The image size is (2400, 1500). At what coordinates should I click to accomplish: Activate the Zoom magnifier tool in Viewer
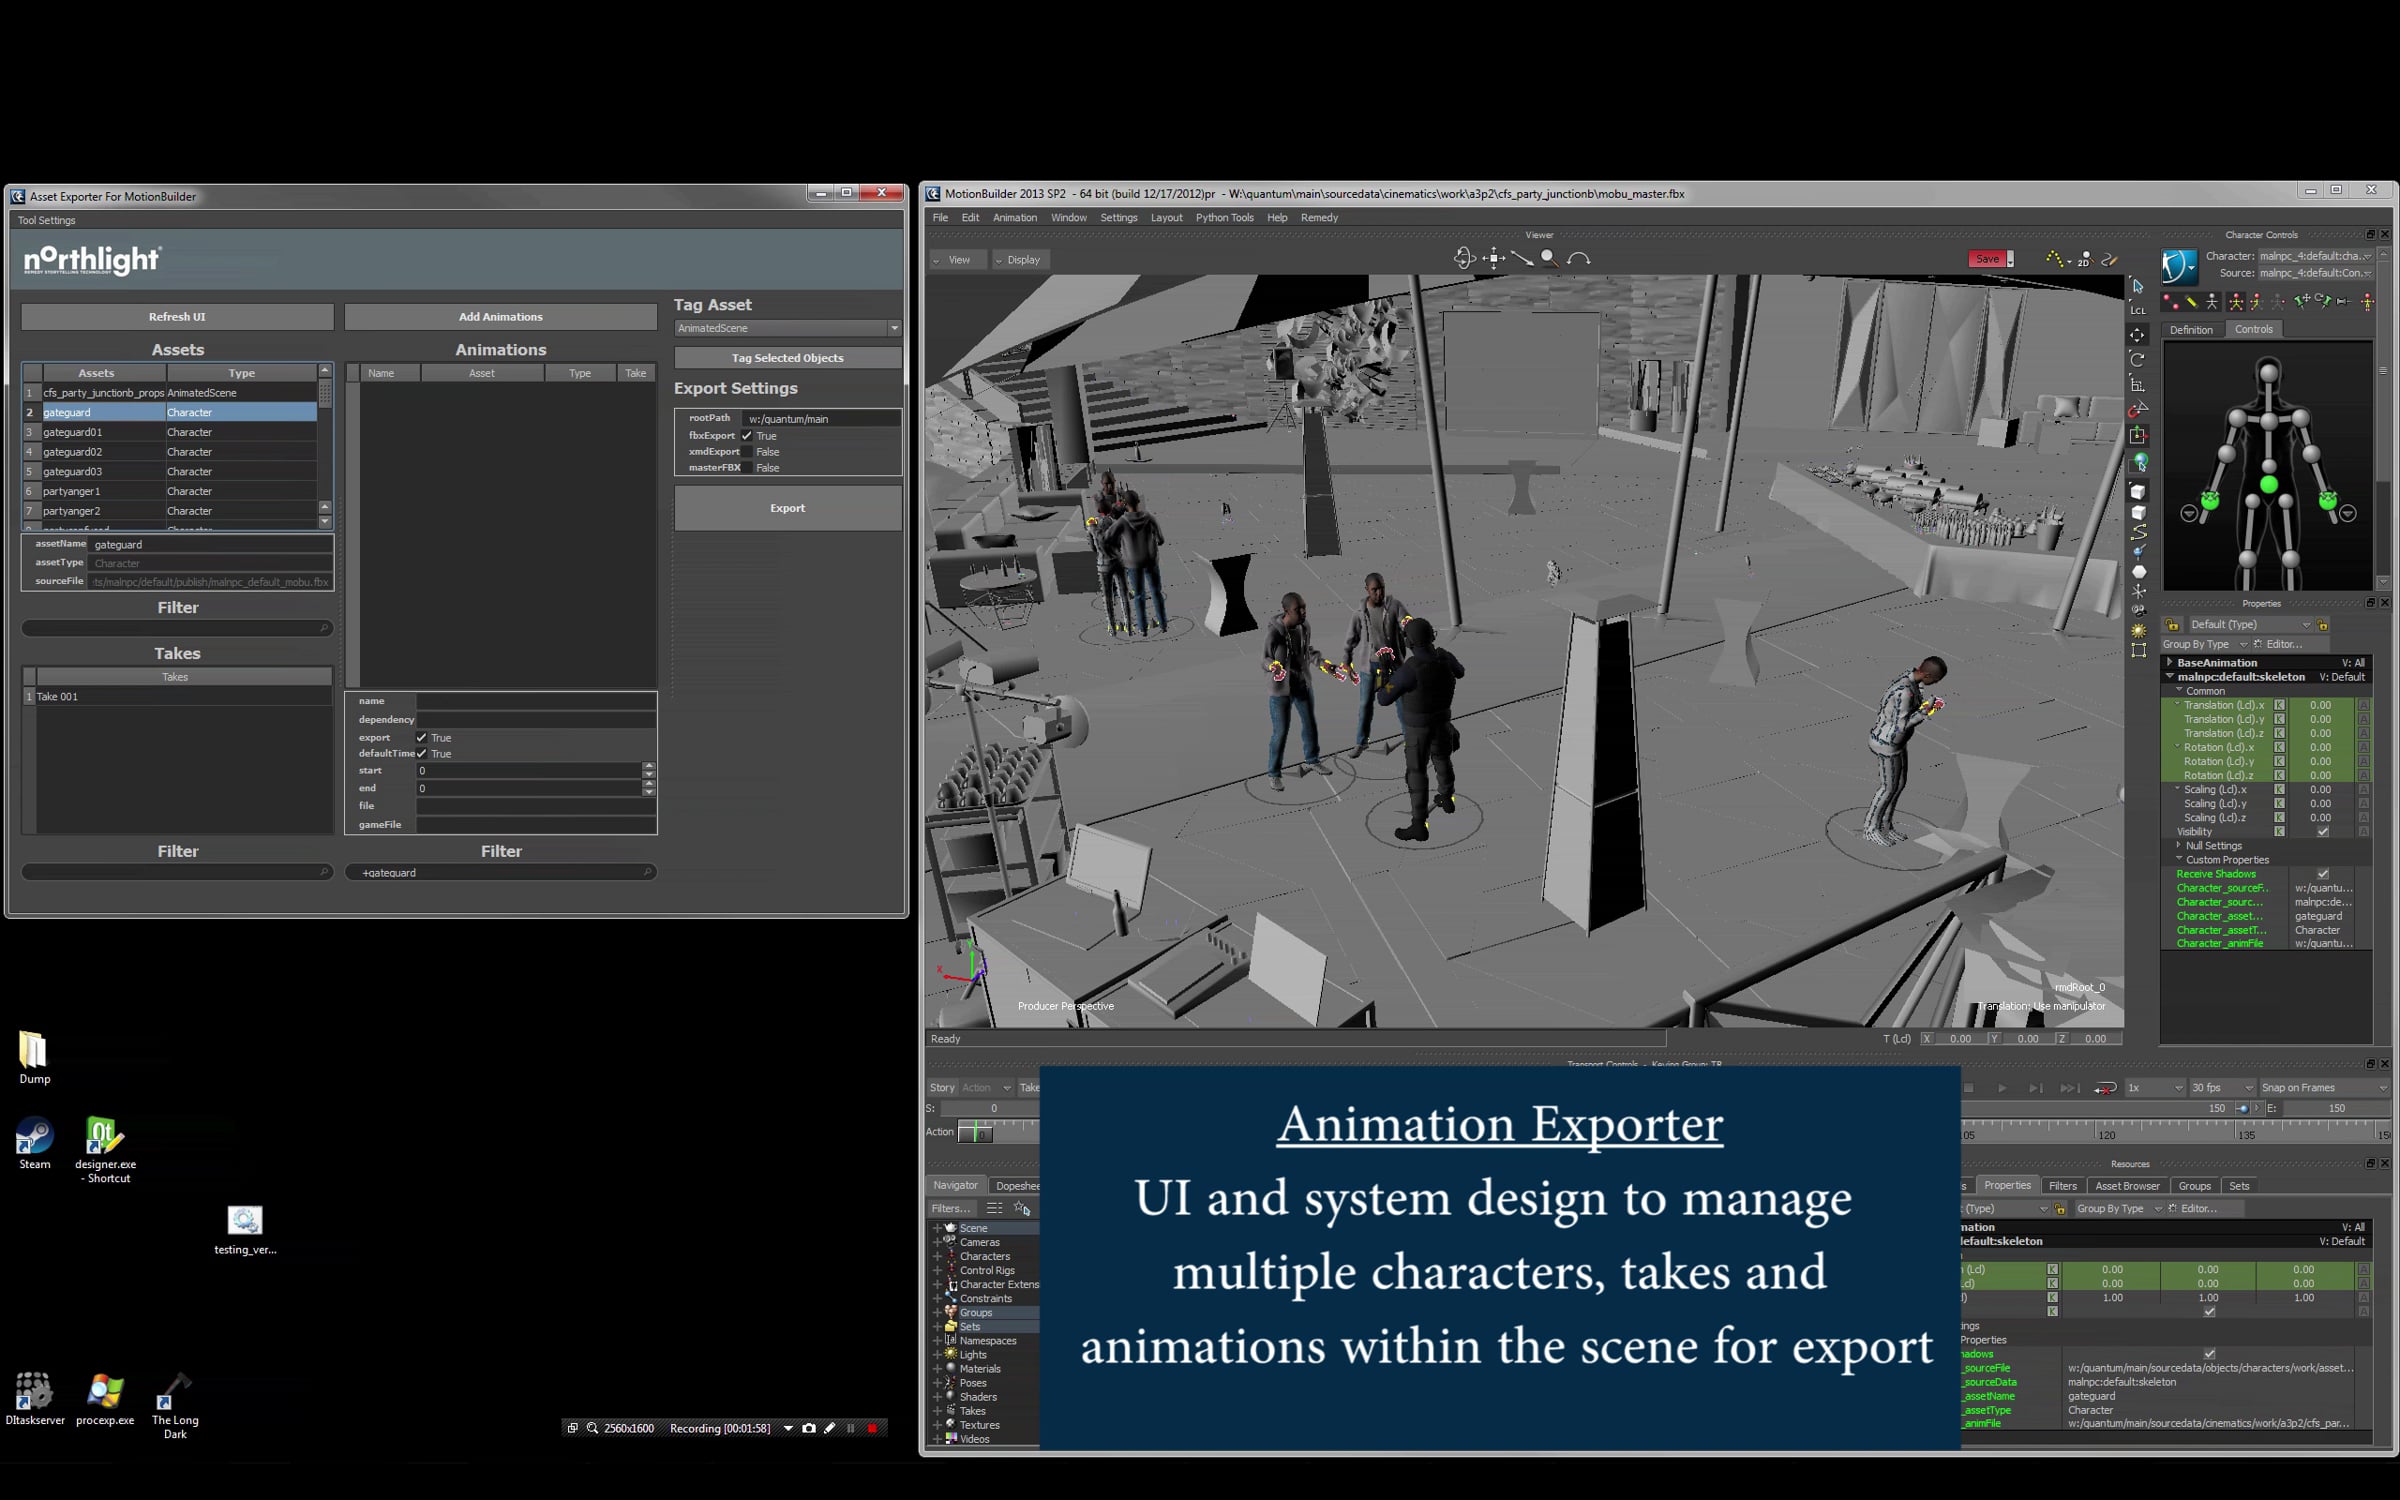click(x=1549, y=258)
